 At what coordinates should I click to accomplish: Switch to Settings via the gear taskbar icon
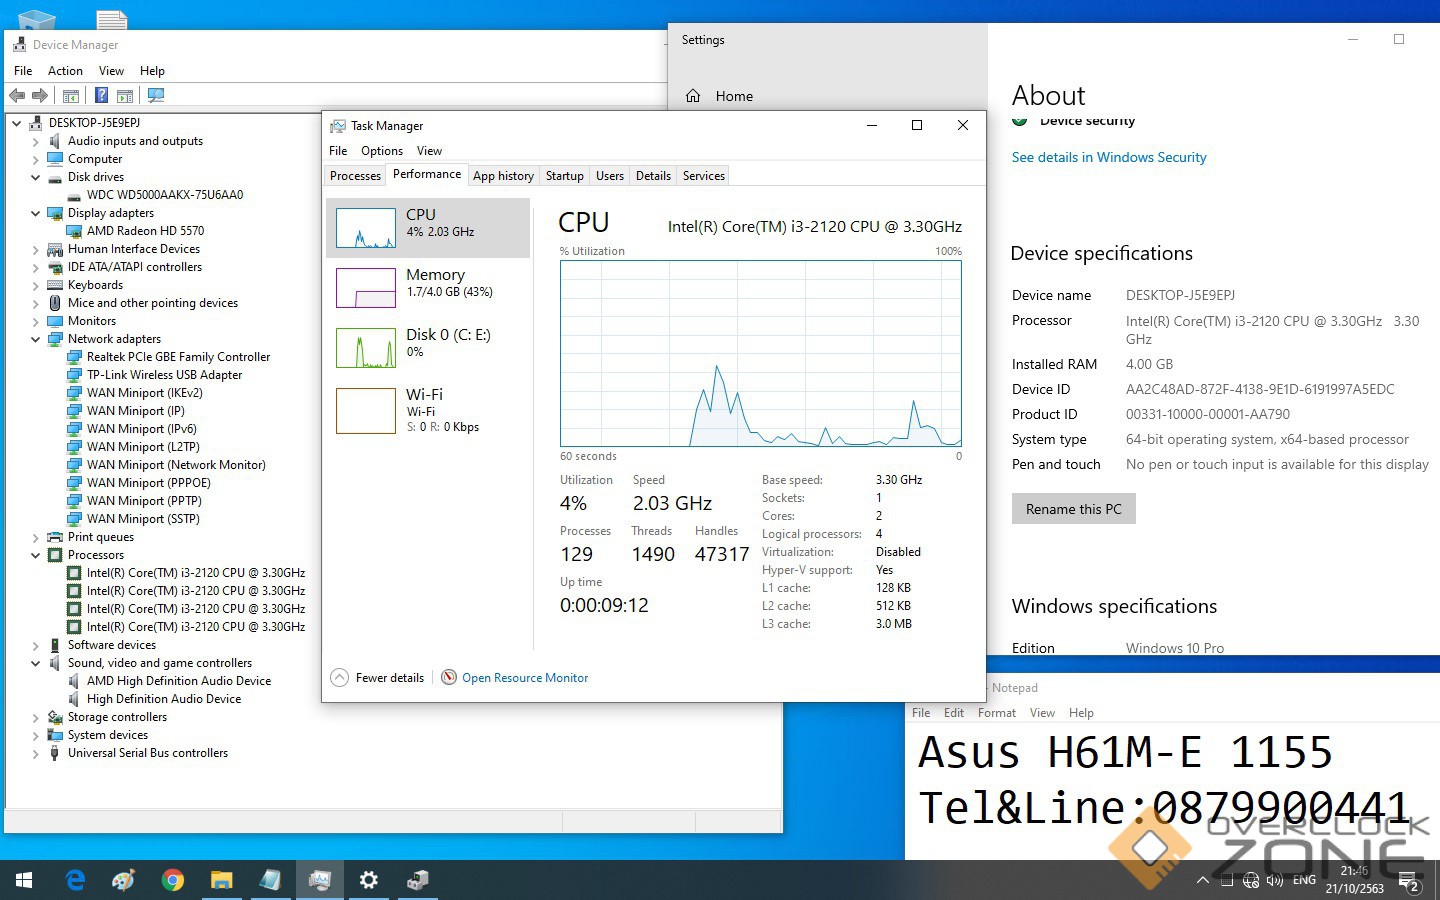coord(369,880)
